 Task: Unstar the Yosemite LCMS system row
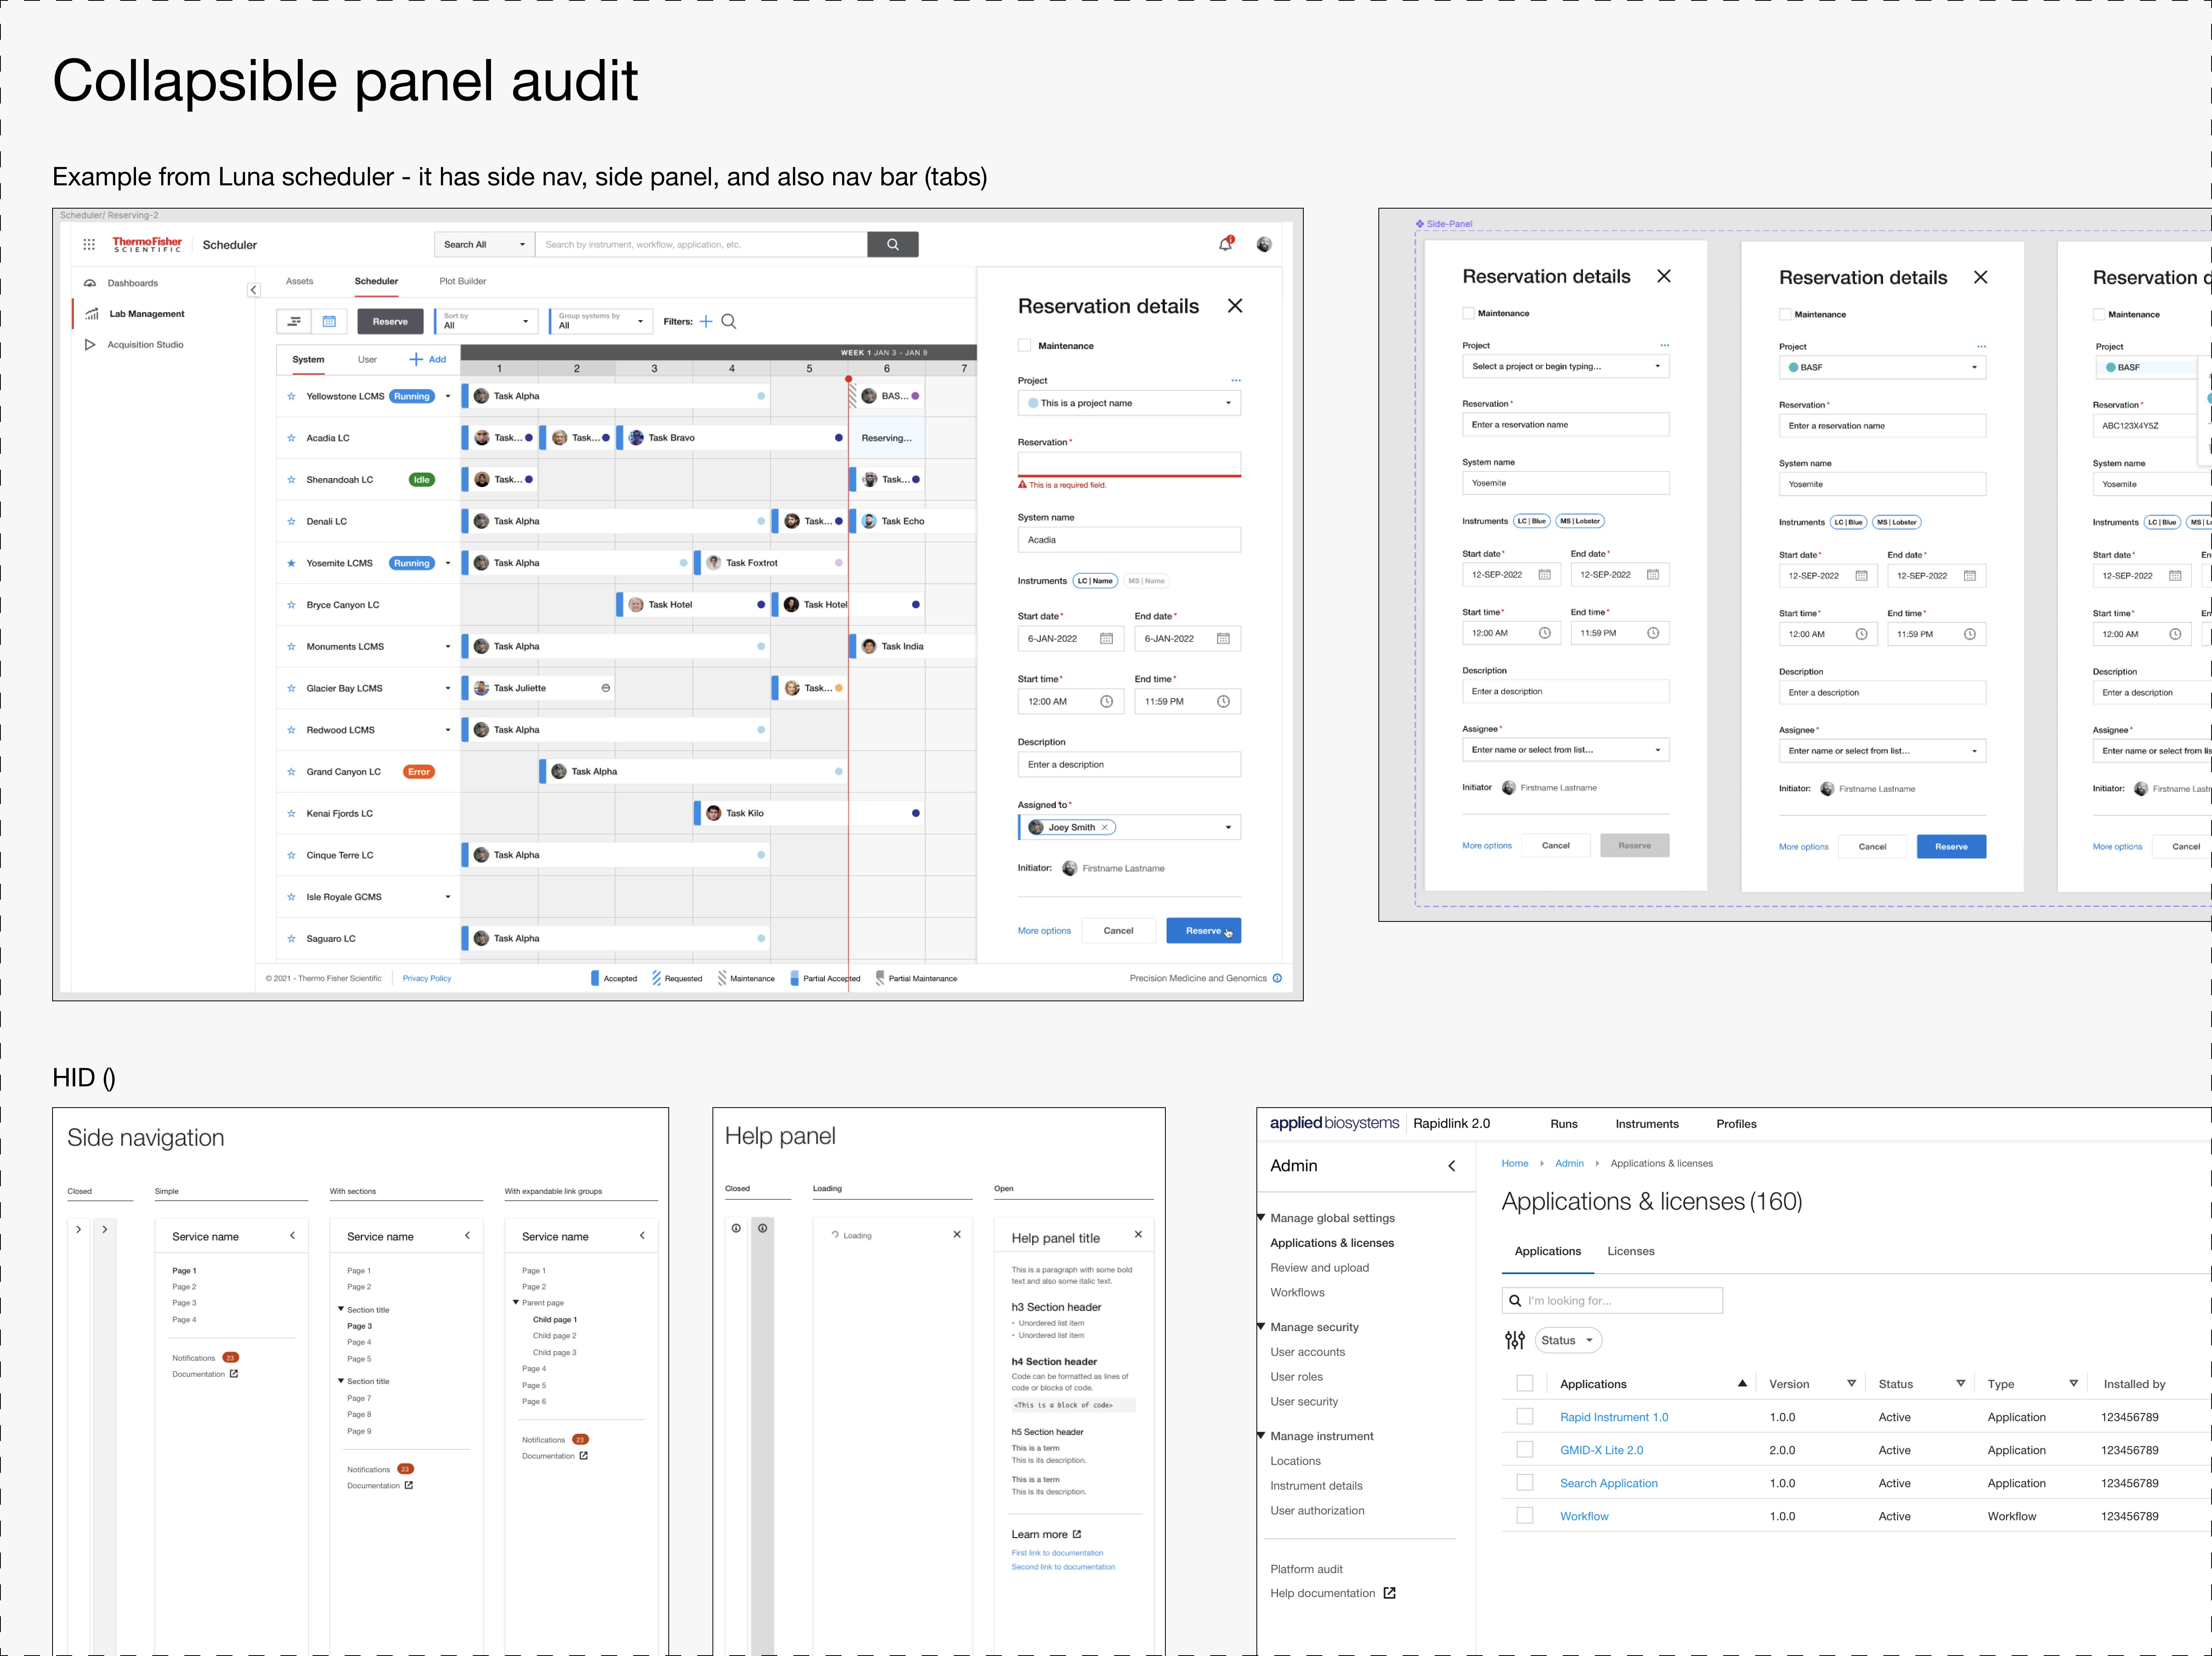[x=291, y=563]
